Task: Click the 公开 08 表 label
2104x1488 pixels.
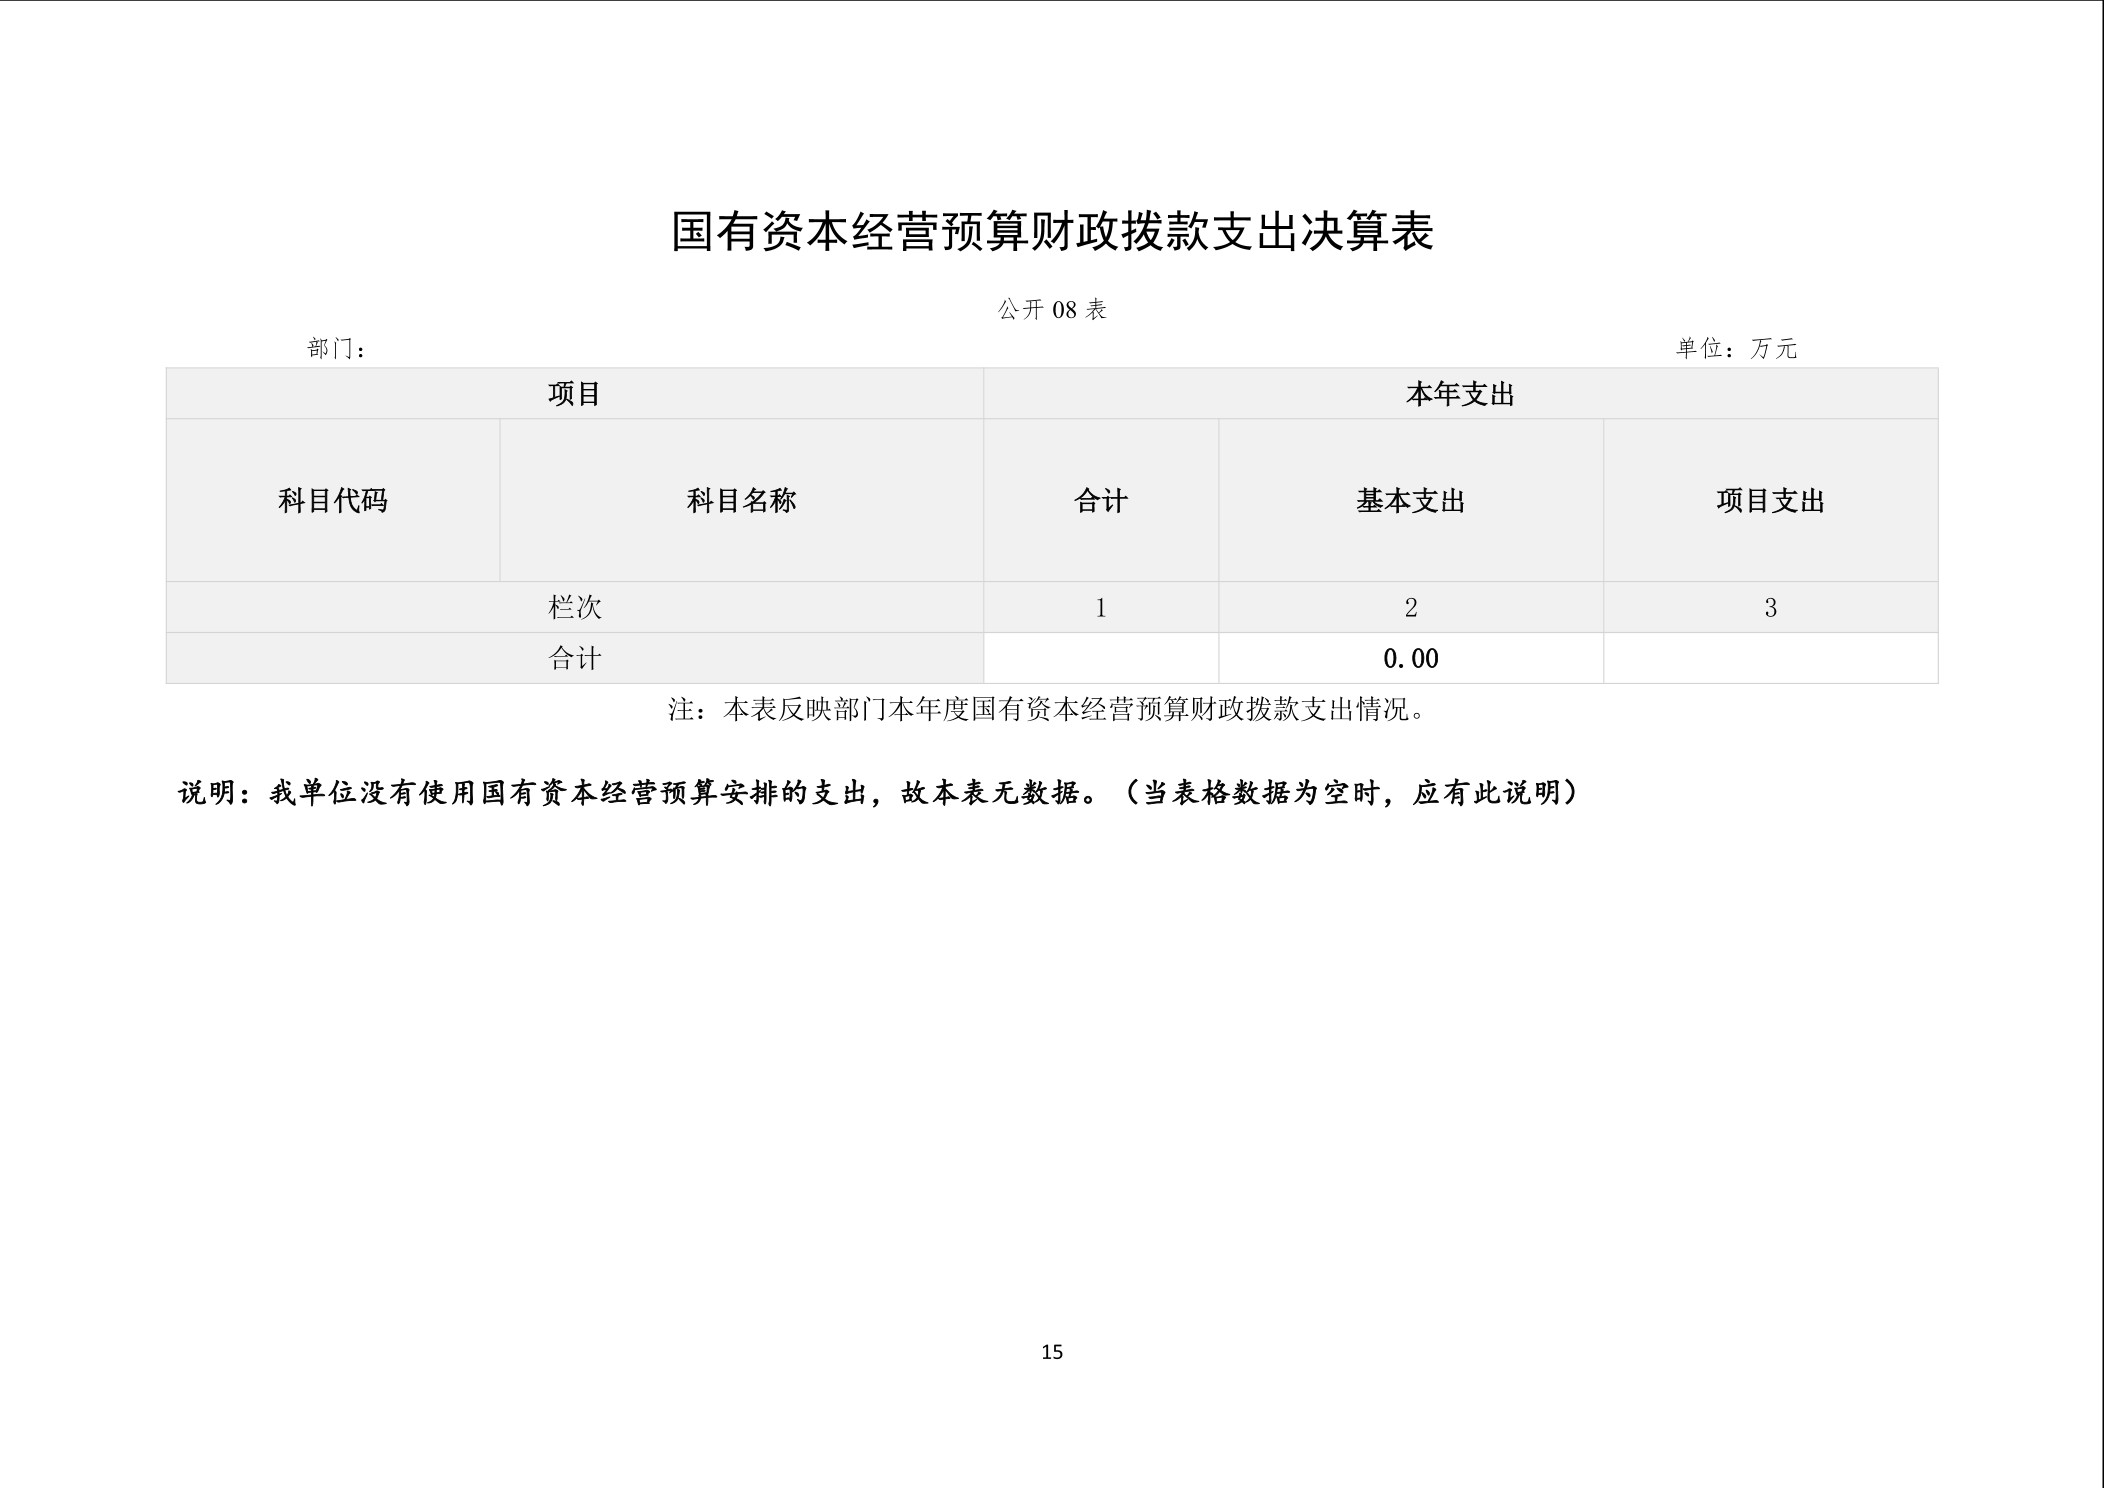Action: click(x=1052, y=310)
